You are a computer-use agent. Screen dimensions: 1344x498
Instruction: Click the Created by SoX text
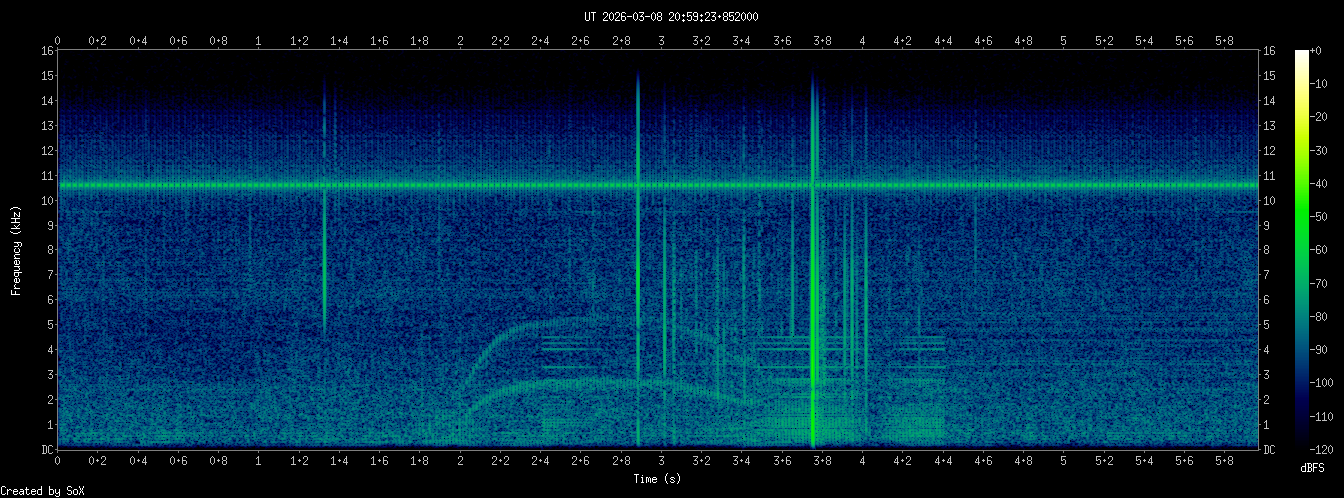42,491
